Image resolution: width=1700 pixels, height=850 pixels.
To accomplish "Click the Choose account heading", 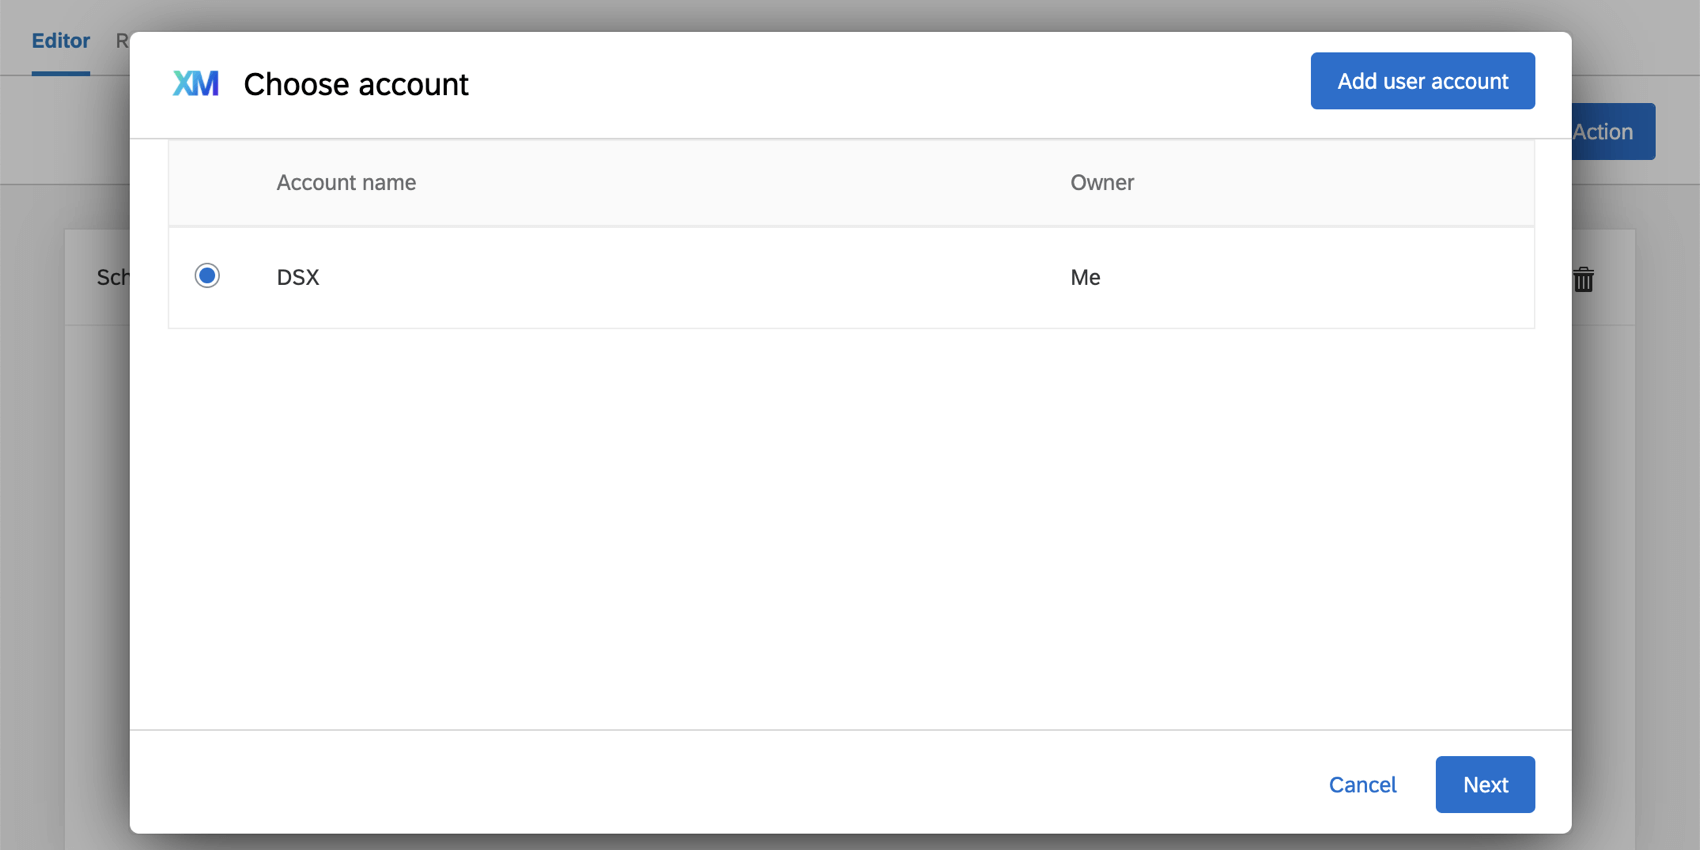I will [x=356, y=85].
